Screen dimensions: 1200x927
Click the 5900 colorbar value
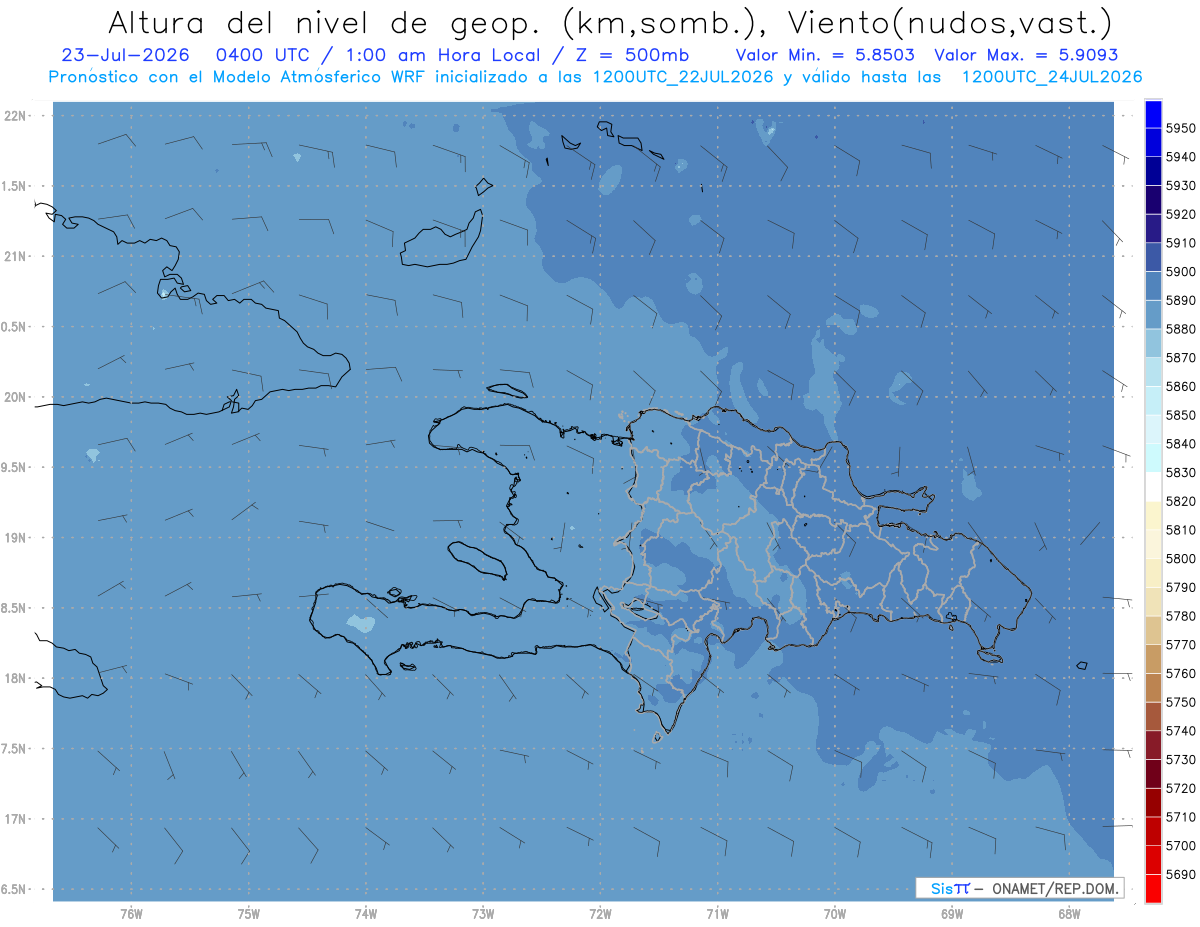point(1181,271)
